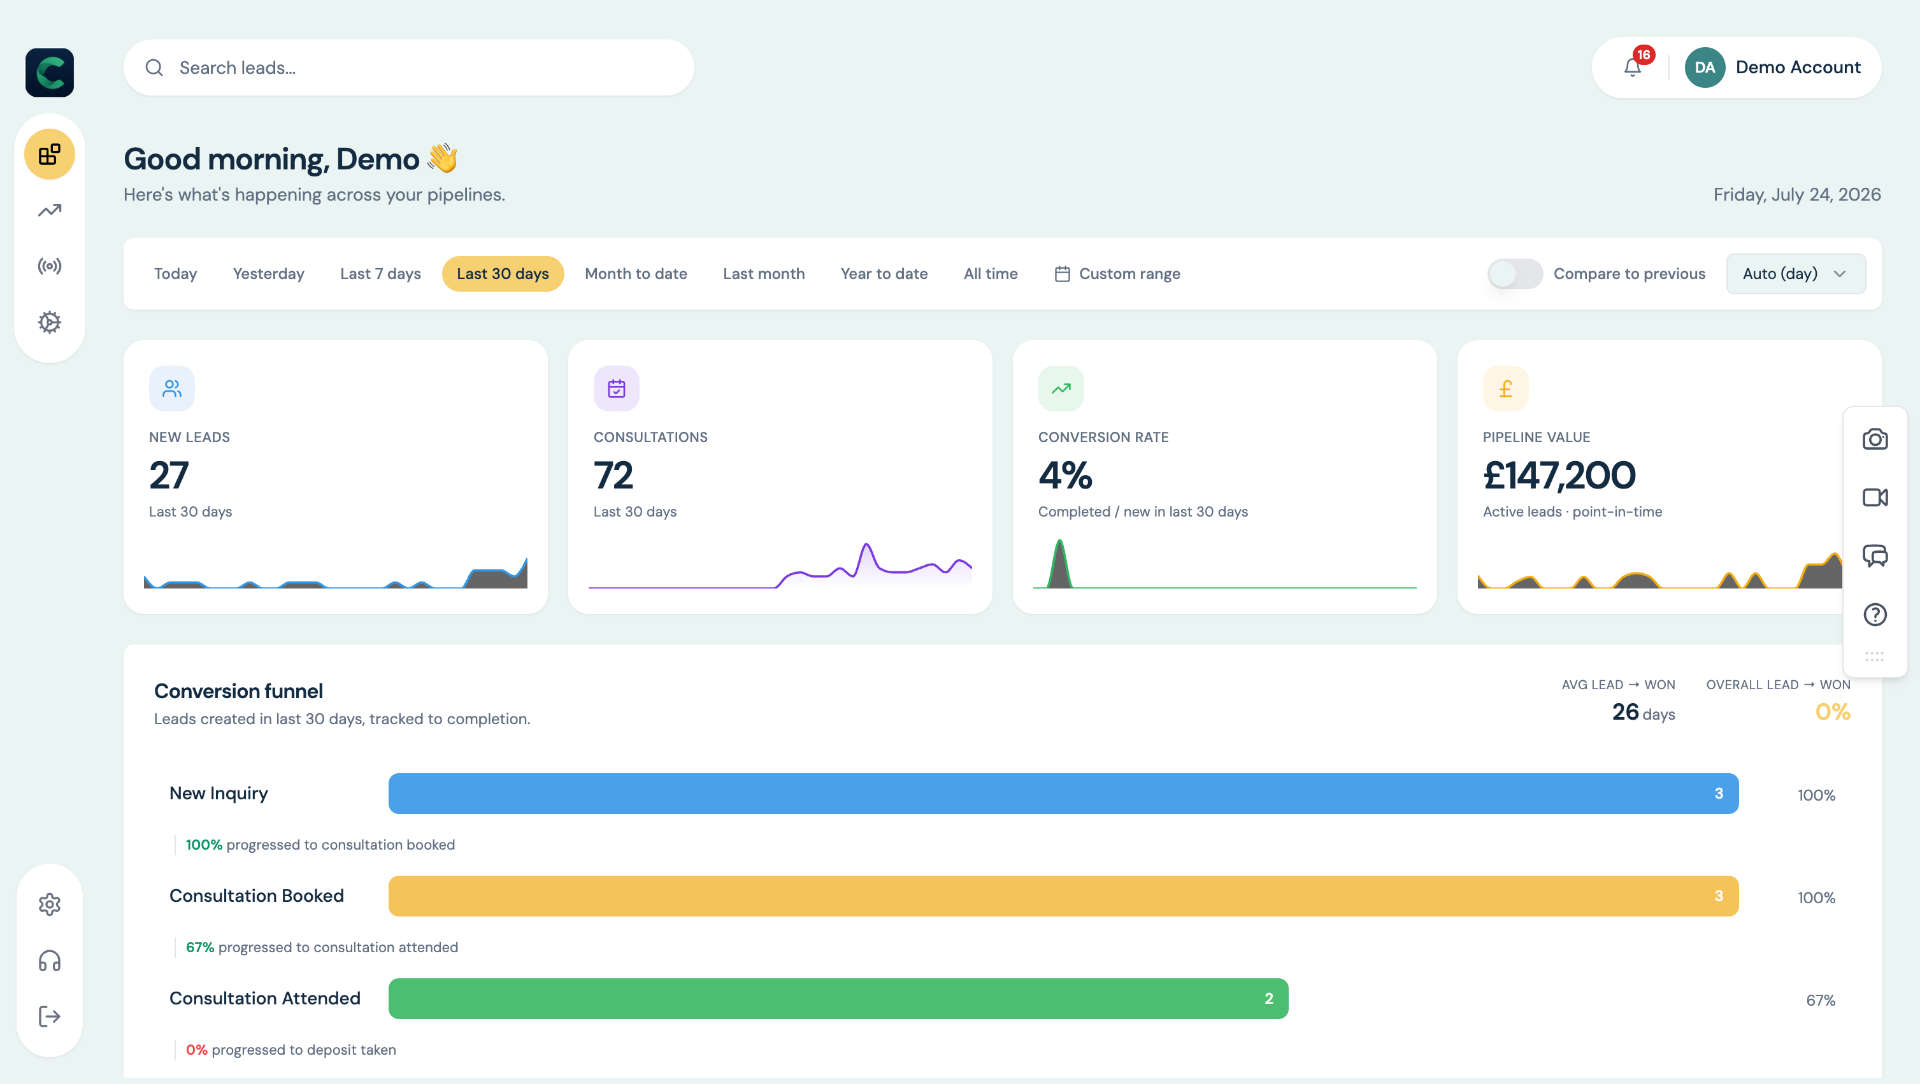Select Last 30 days range
The width and height of the screenshot is (1920, 1084).
click(503, 273)
